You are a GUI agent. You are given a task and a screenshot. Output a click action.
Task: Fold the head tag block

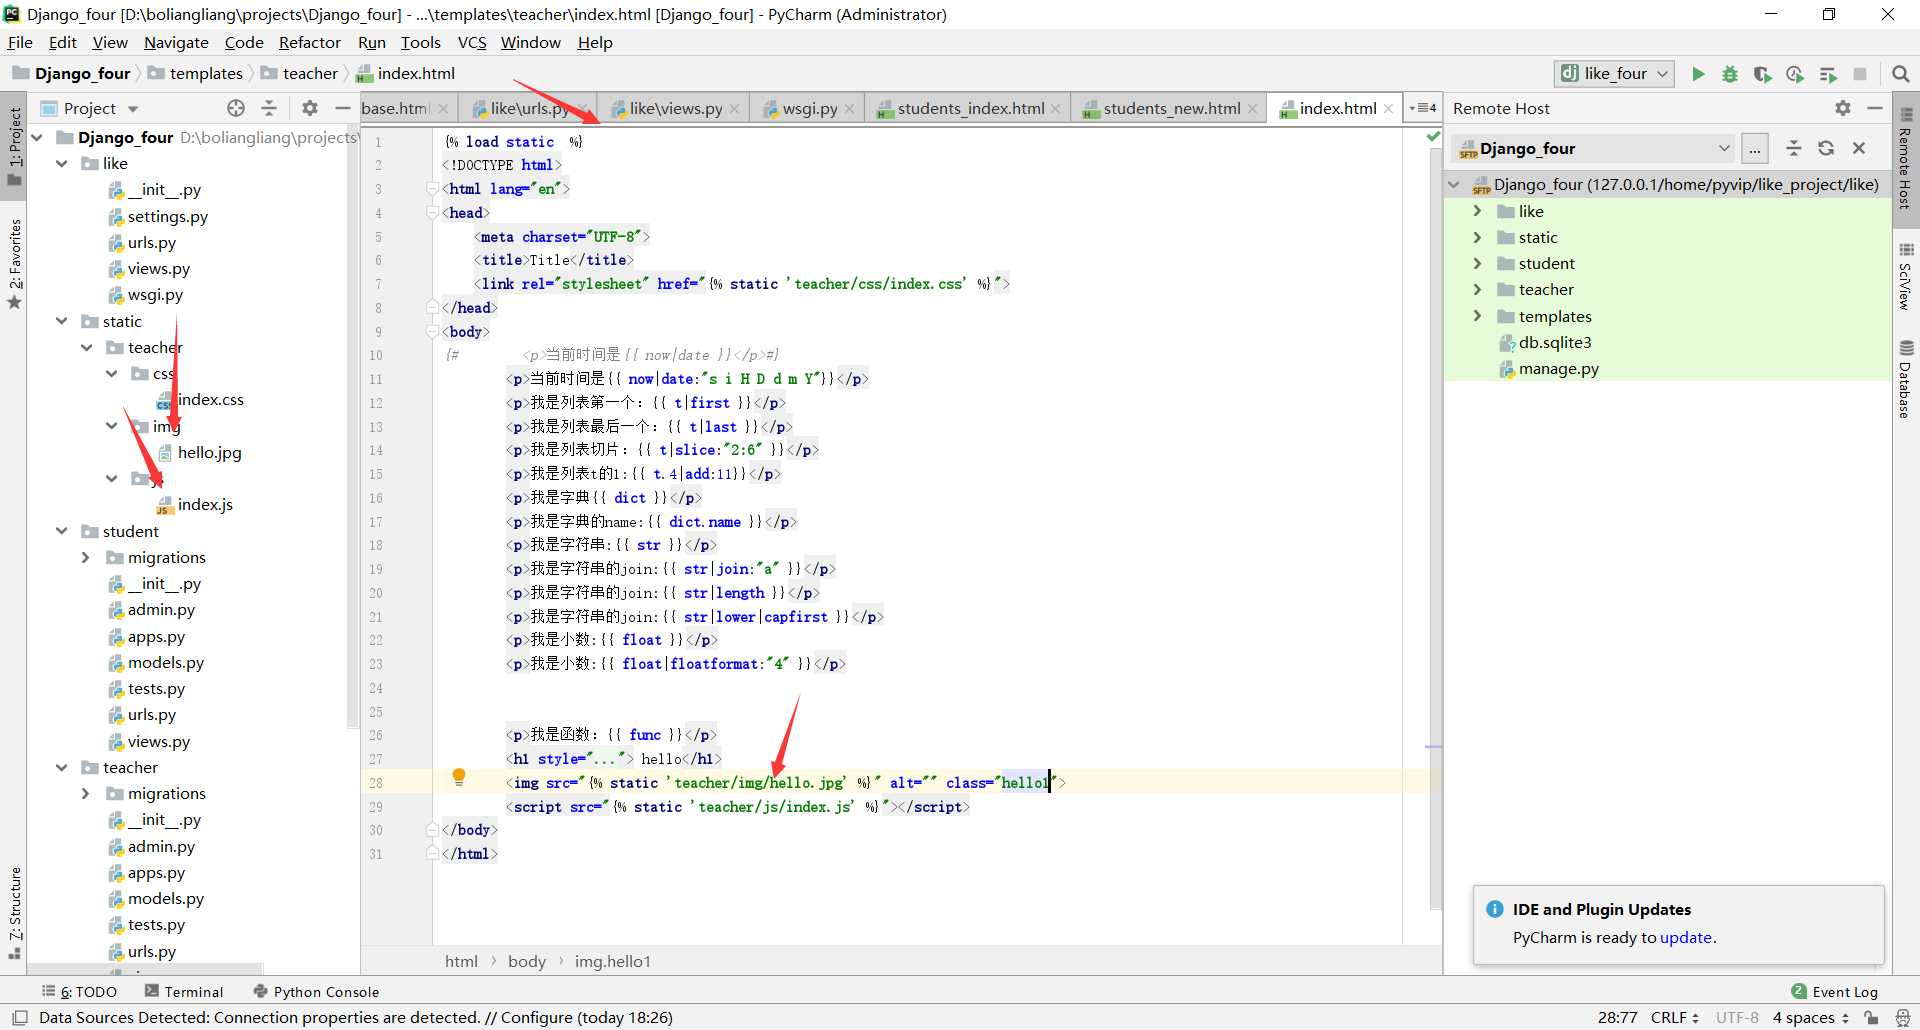click(433, 213)
